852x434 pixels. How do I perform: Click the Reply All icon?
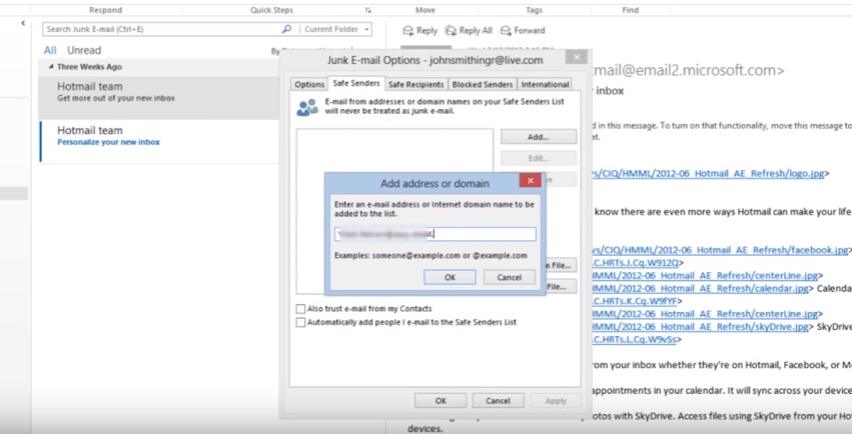point(451,31)
